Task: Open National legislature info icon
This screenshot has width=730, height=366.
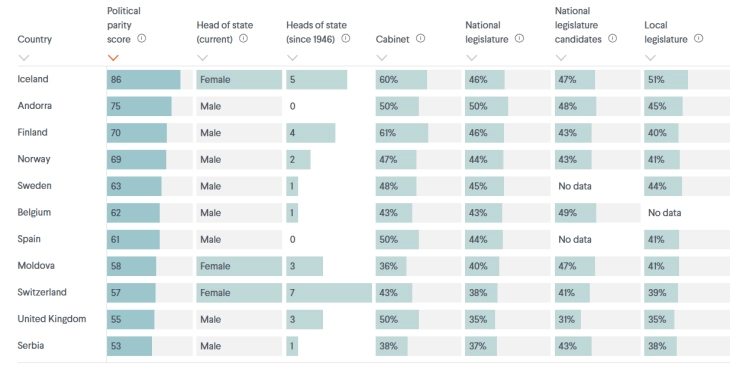Action: (x=519, y=39)
